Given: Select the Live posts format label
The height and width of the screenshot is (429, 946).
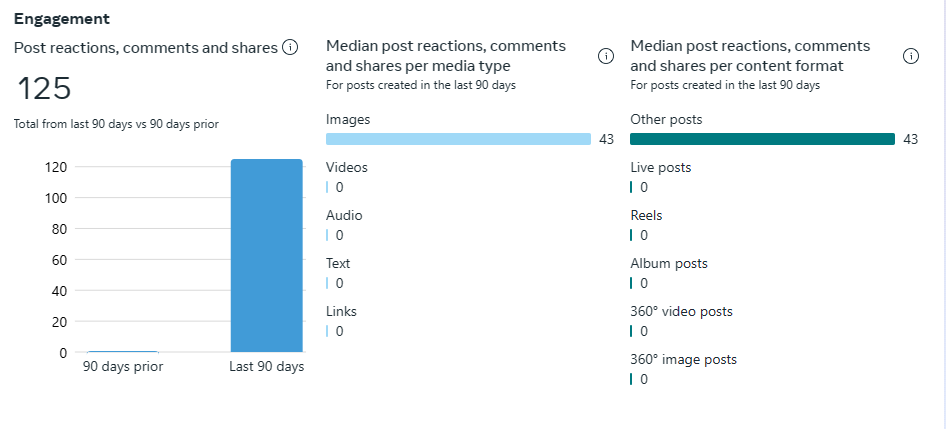Looking at the screenshot, I should [x=660, y=167].
